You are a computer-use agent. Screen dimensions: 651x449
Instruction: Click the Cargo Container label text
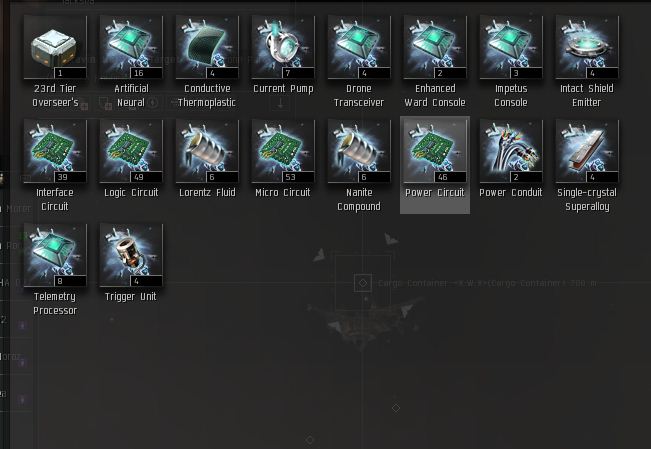pos(487,283)
